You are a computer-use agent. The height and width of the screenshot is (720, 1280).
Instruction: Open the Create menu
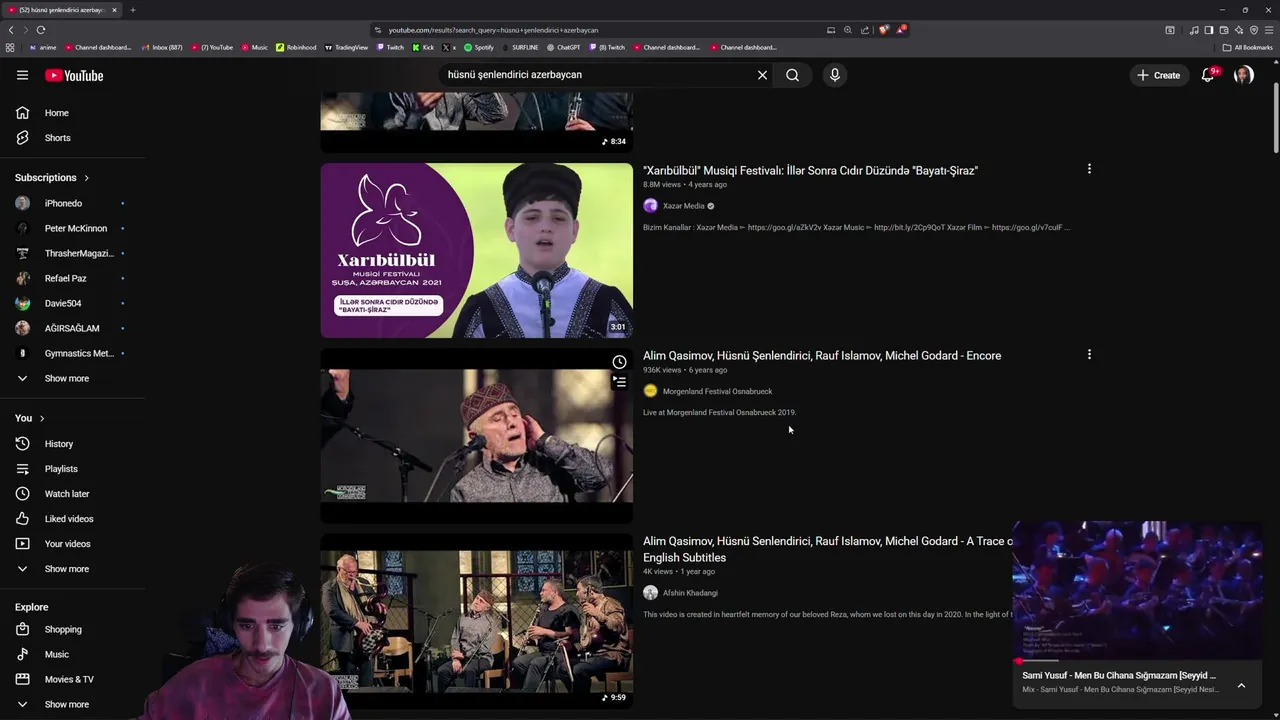(x=1159, y=75)
